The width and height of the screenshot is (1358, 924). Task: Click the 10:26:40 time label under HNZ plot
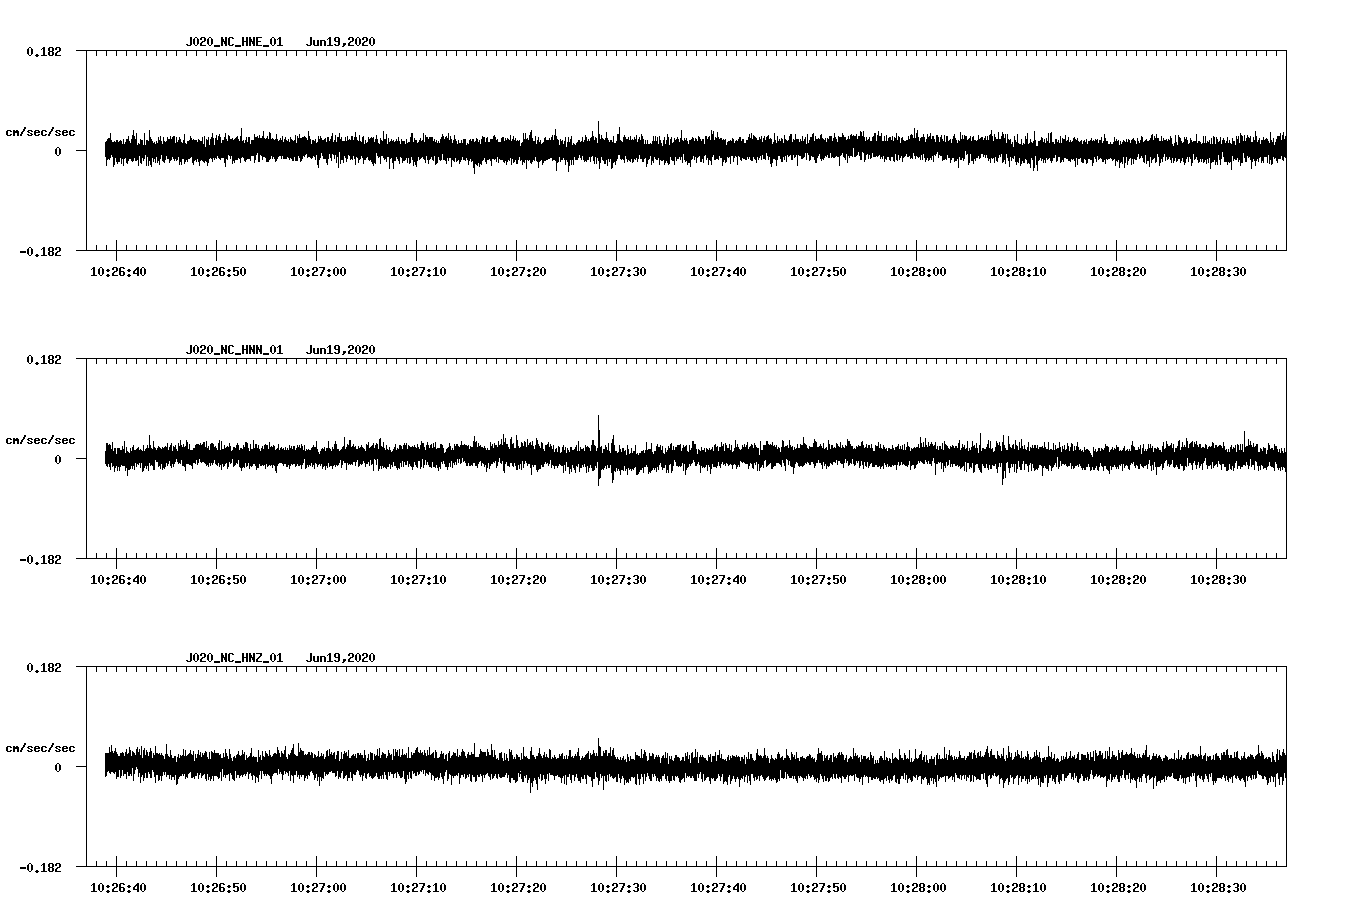[x=118, y=888]
